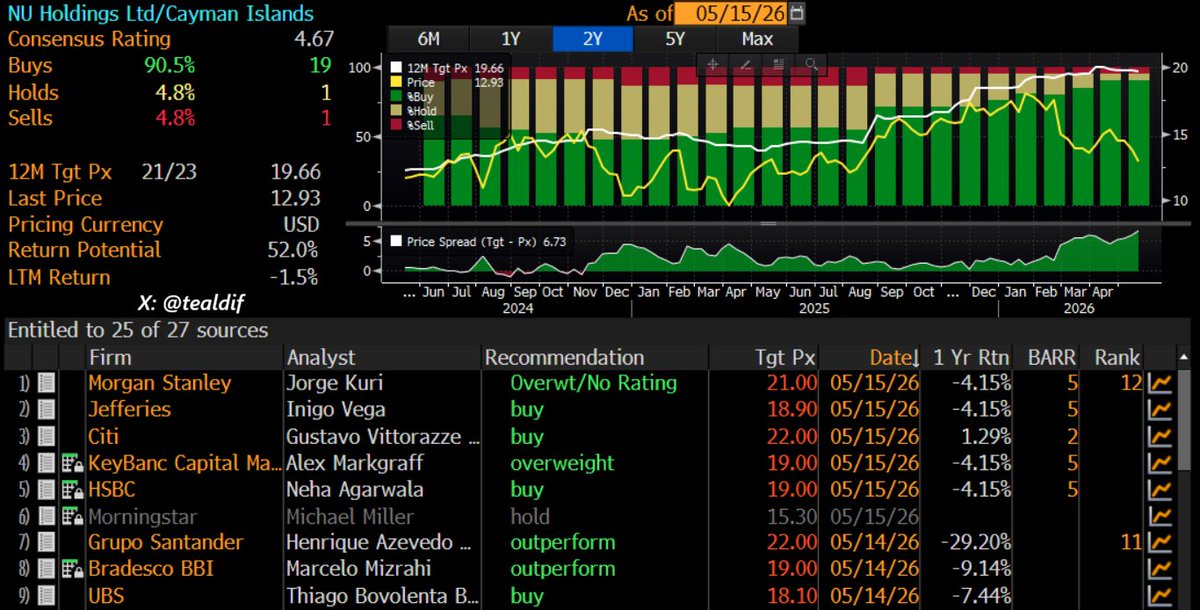Open Grupo Santander research document icon

coord(46,543)
